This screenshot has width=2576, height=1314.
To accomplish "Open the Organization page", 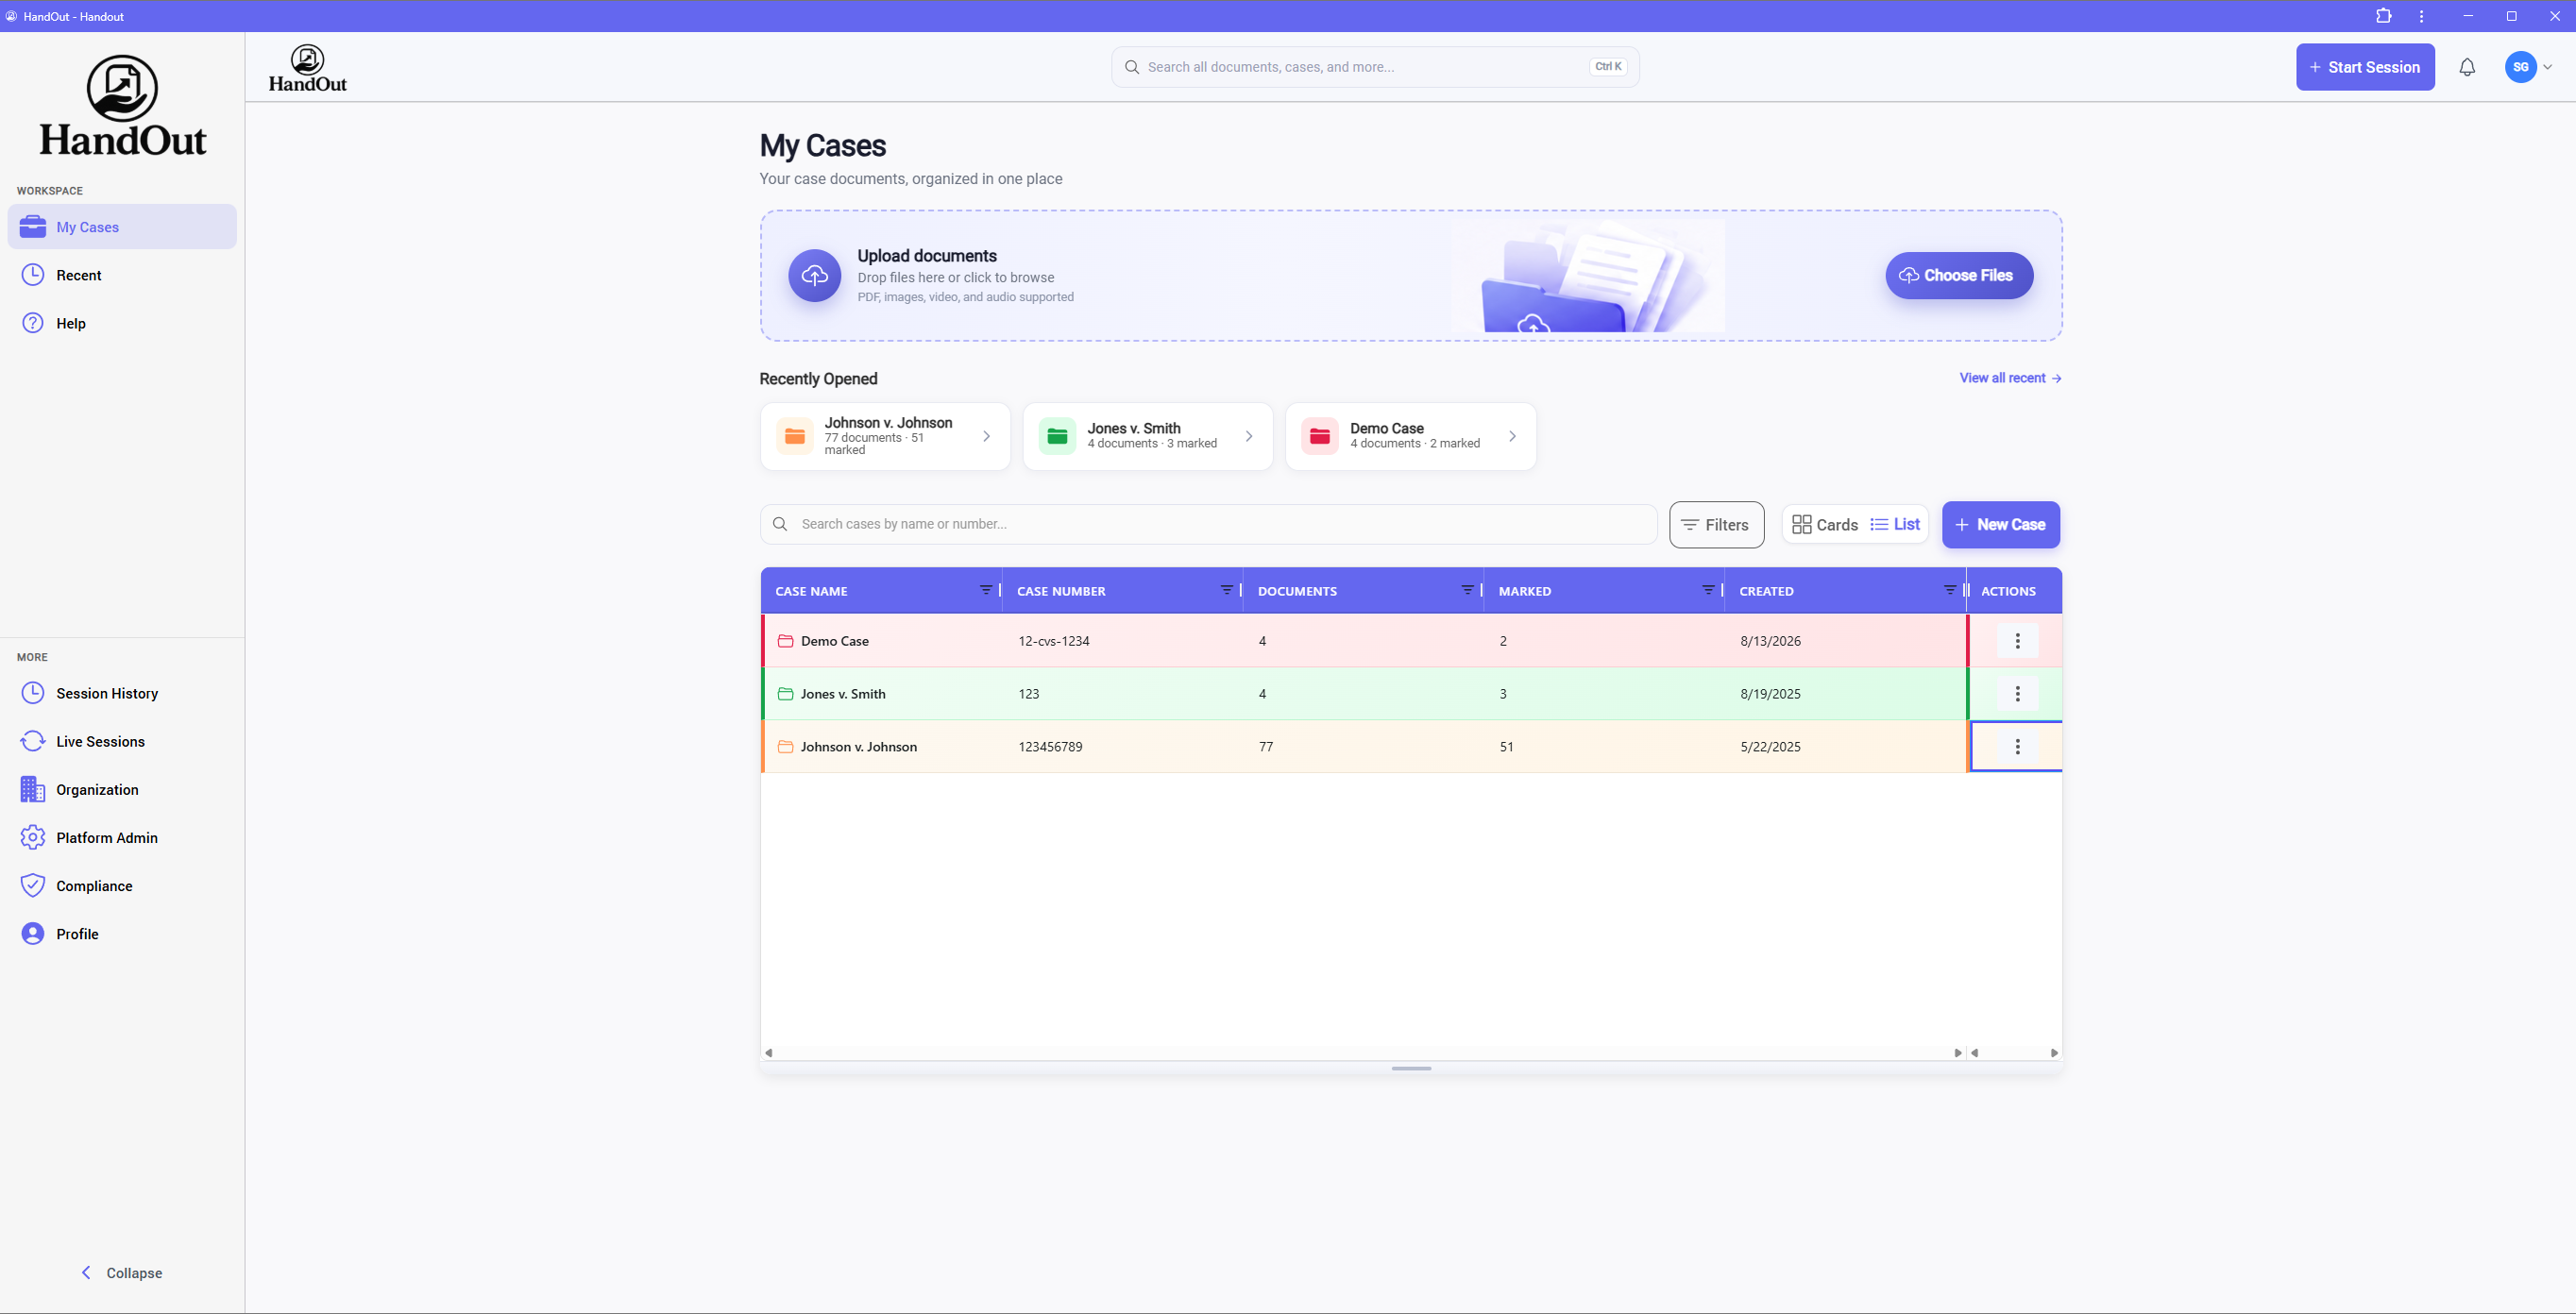I will point(122,789).
